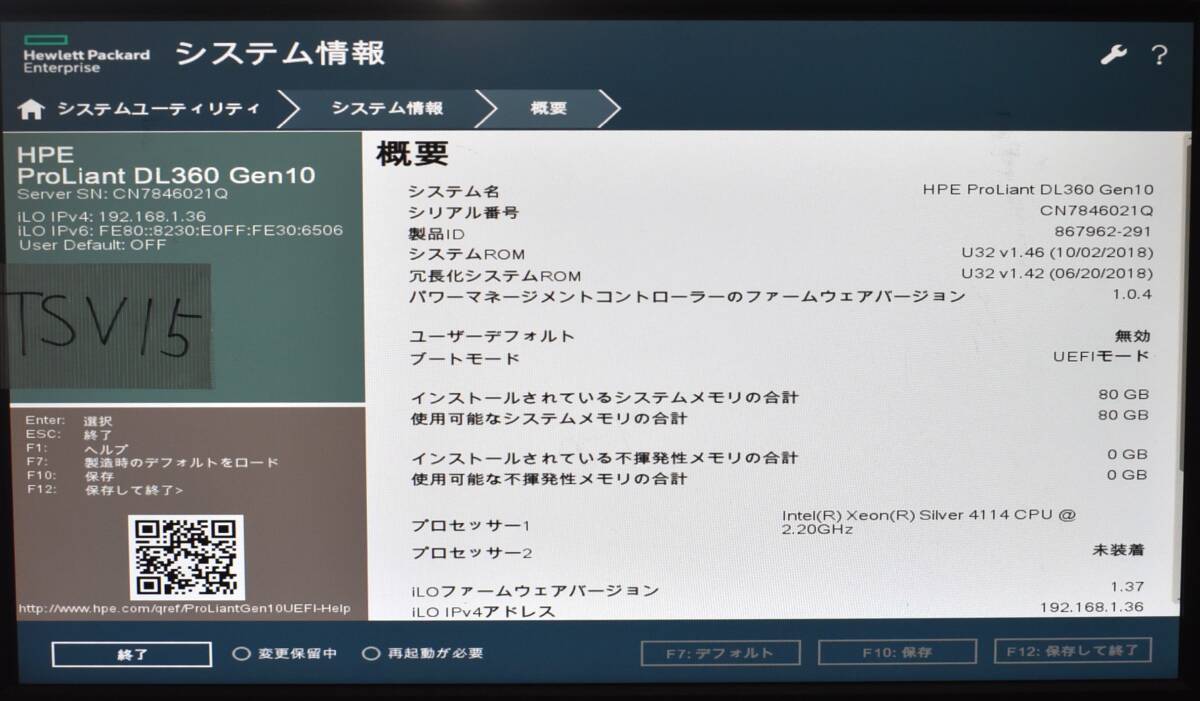The height and width of the screenshot is (701, 1200).
Task: Click the serial number value CN7846021Q in 概要
Action: (1096, 211)
